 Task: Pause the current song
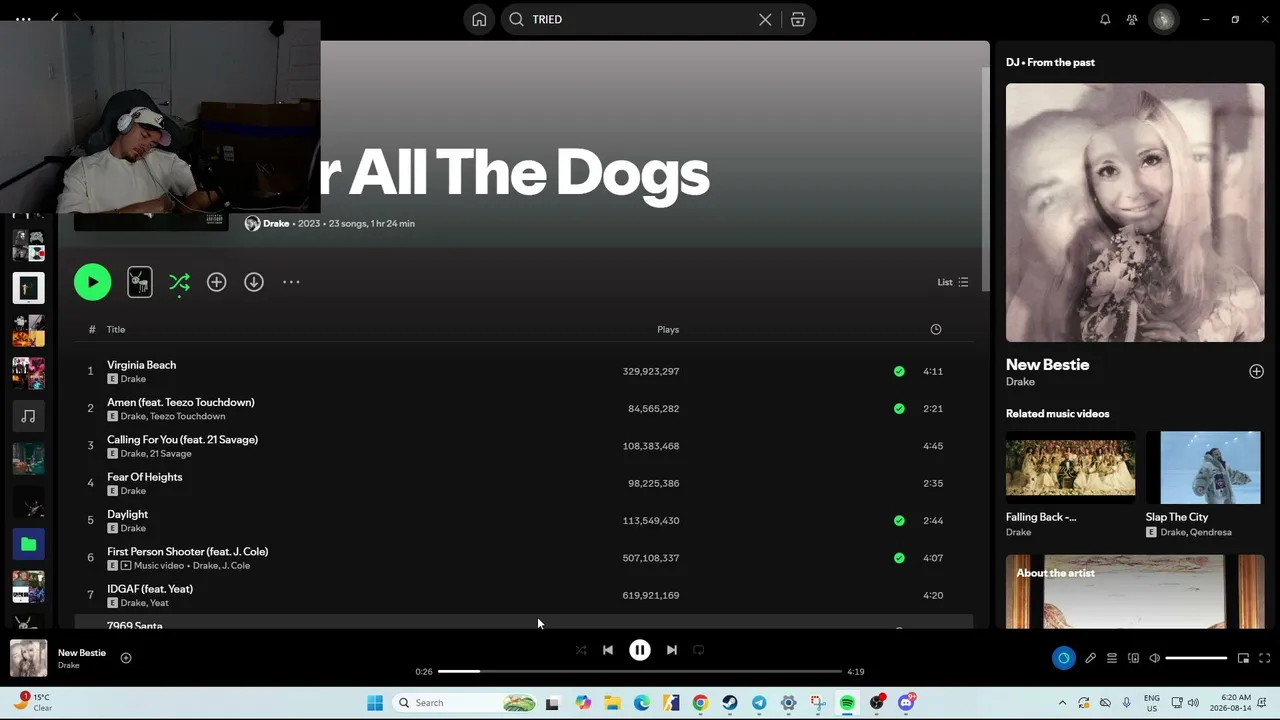coord(640,650)
